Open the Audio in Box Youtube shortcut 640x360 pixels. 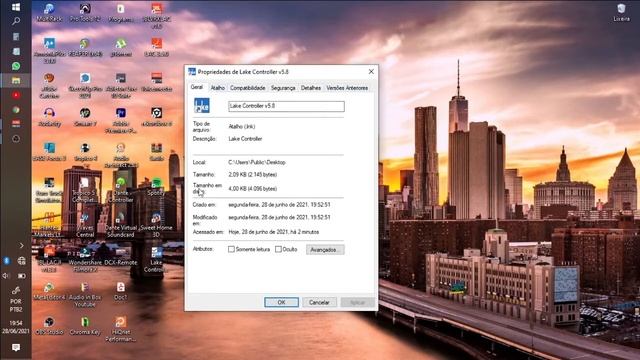pos(85,294)
